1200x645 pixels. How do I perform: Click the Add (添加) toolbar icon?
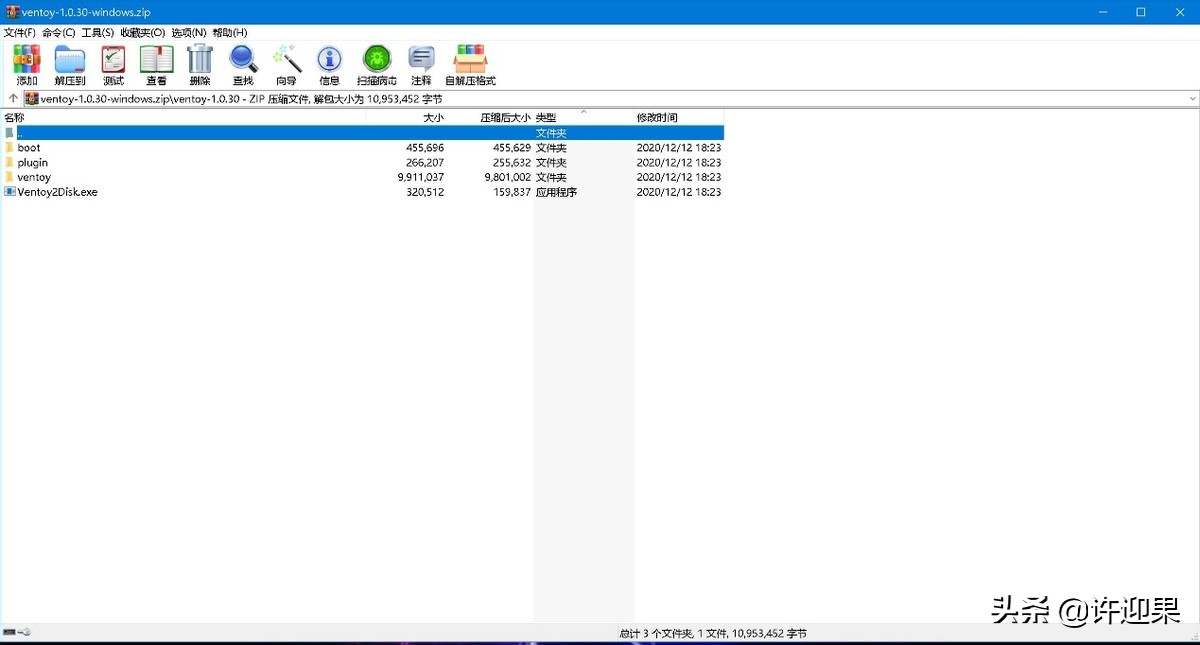tap(27, 64)
